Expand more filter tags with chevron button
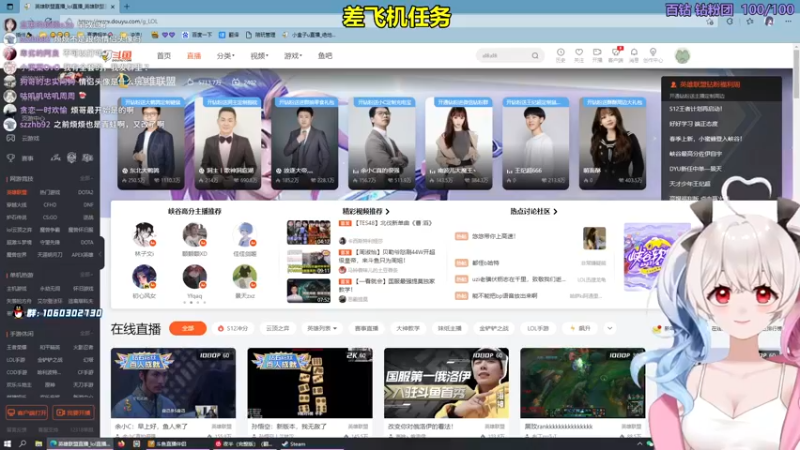800x450 pixels. [610, 329]
